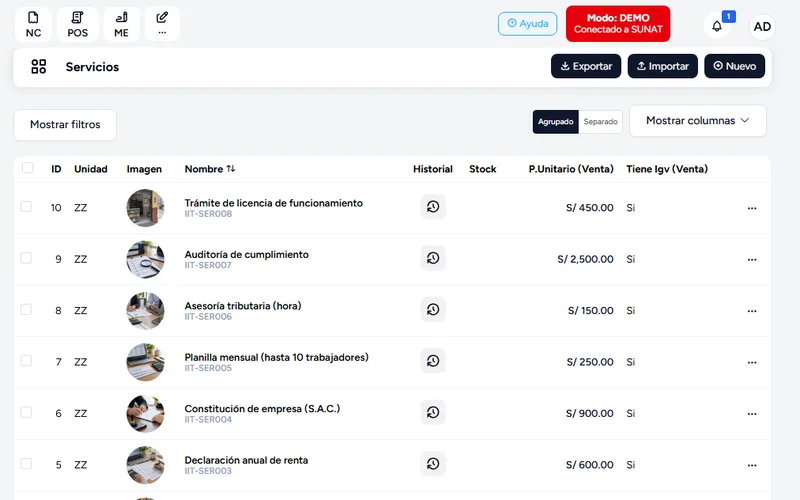This screenshot has width=800, height=500.
Task: Open the AD user avatar menu
Action: 762,27
